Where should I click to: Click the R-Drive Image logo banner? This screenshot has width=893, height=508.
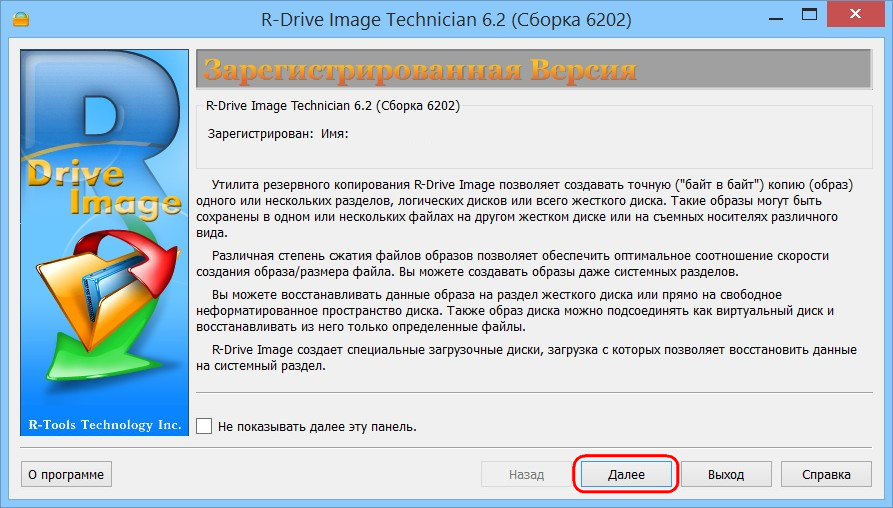pos(104,242)
